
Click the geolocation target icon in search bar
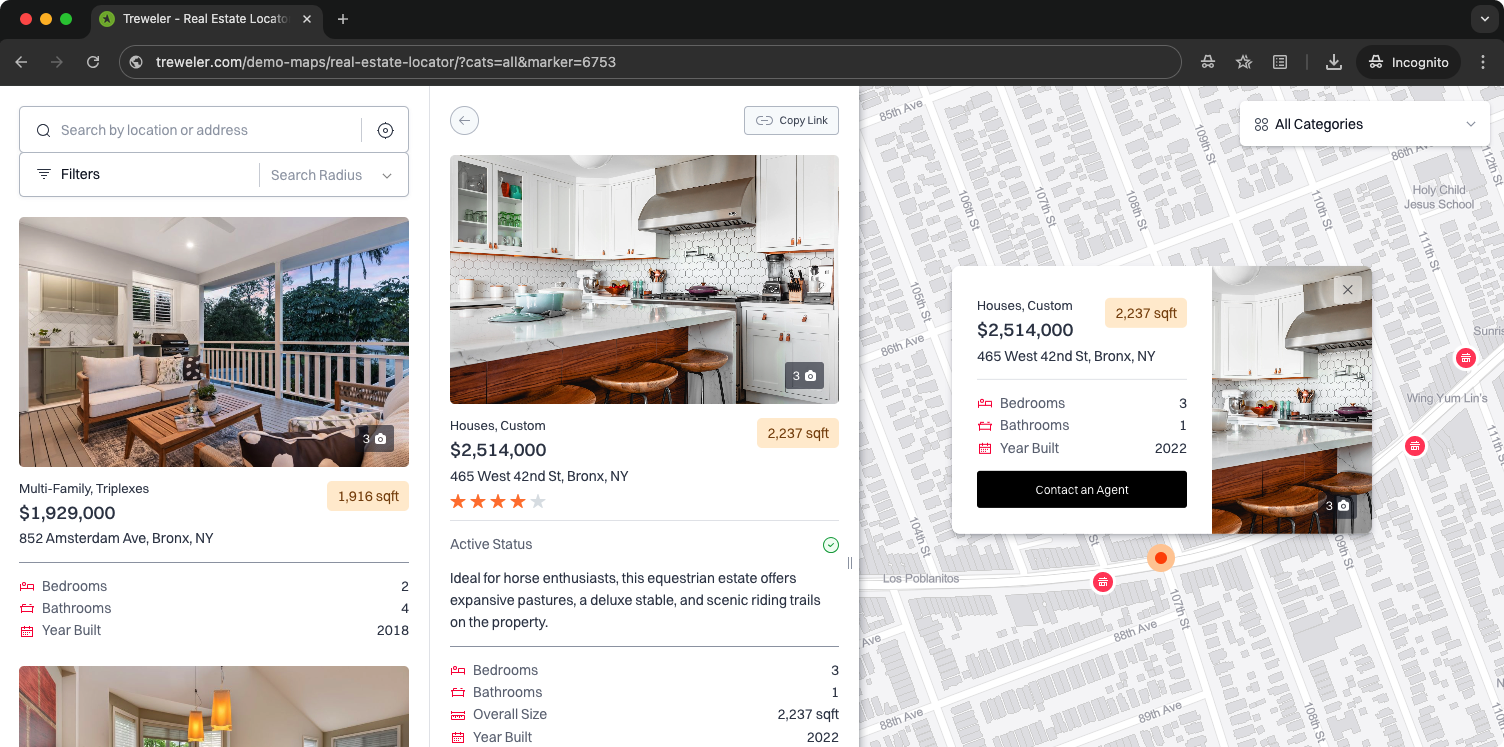385,130
